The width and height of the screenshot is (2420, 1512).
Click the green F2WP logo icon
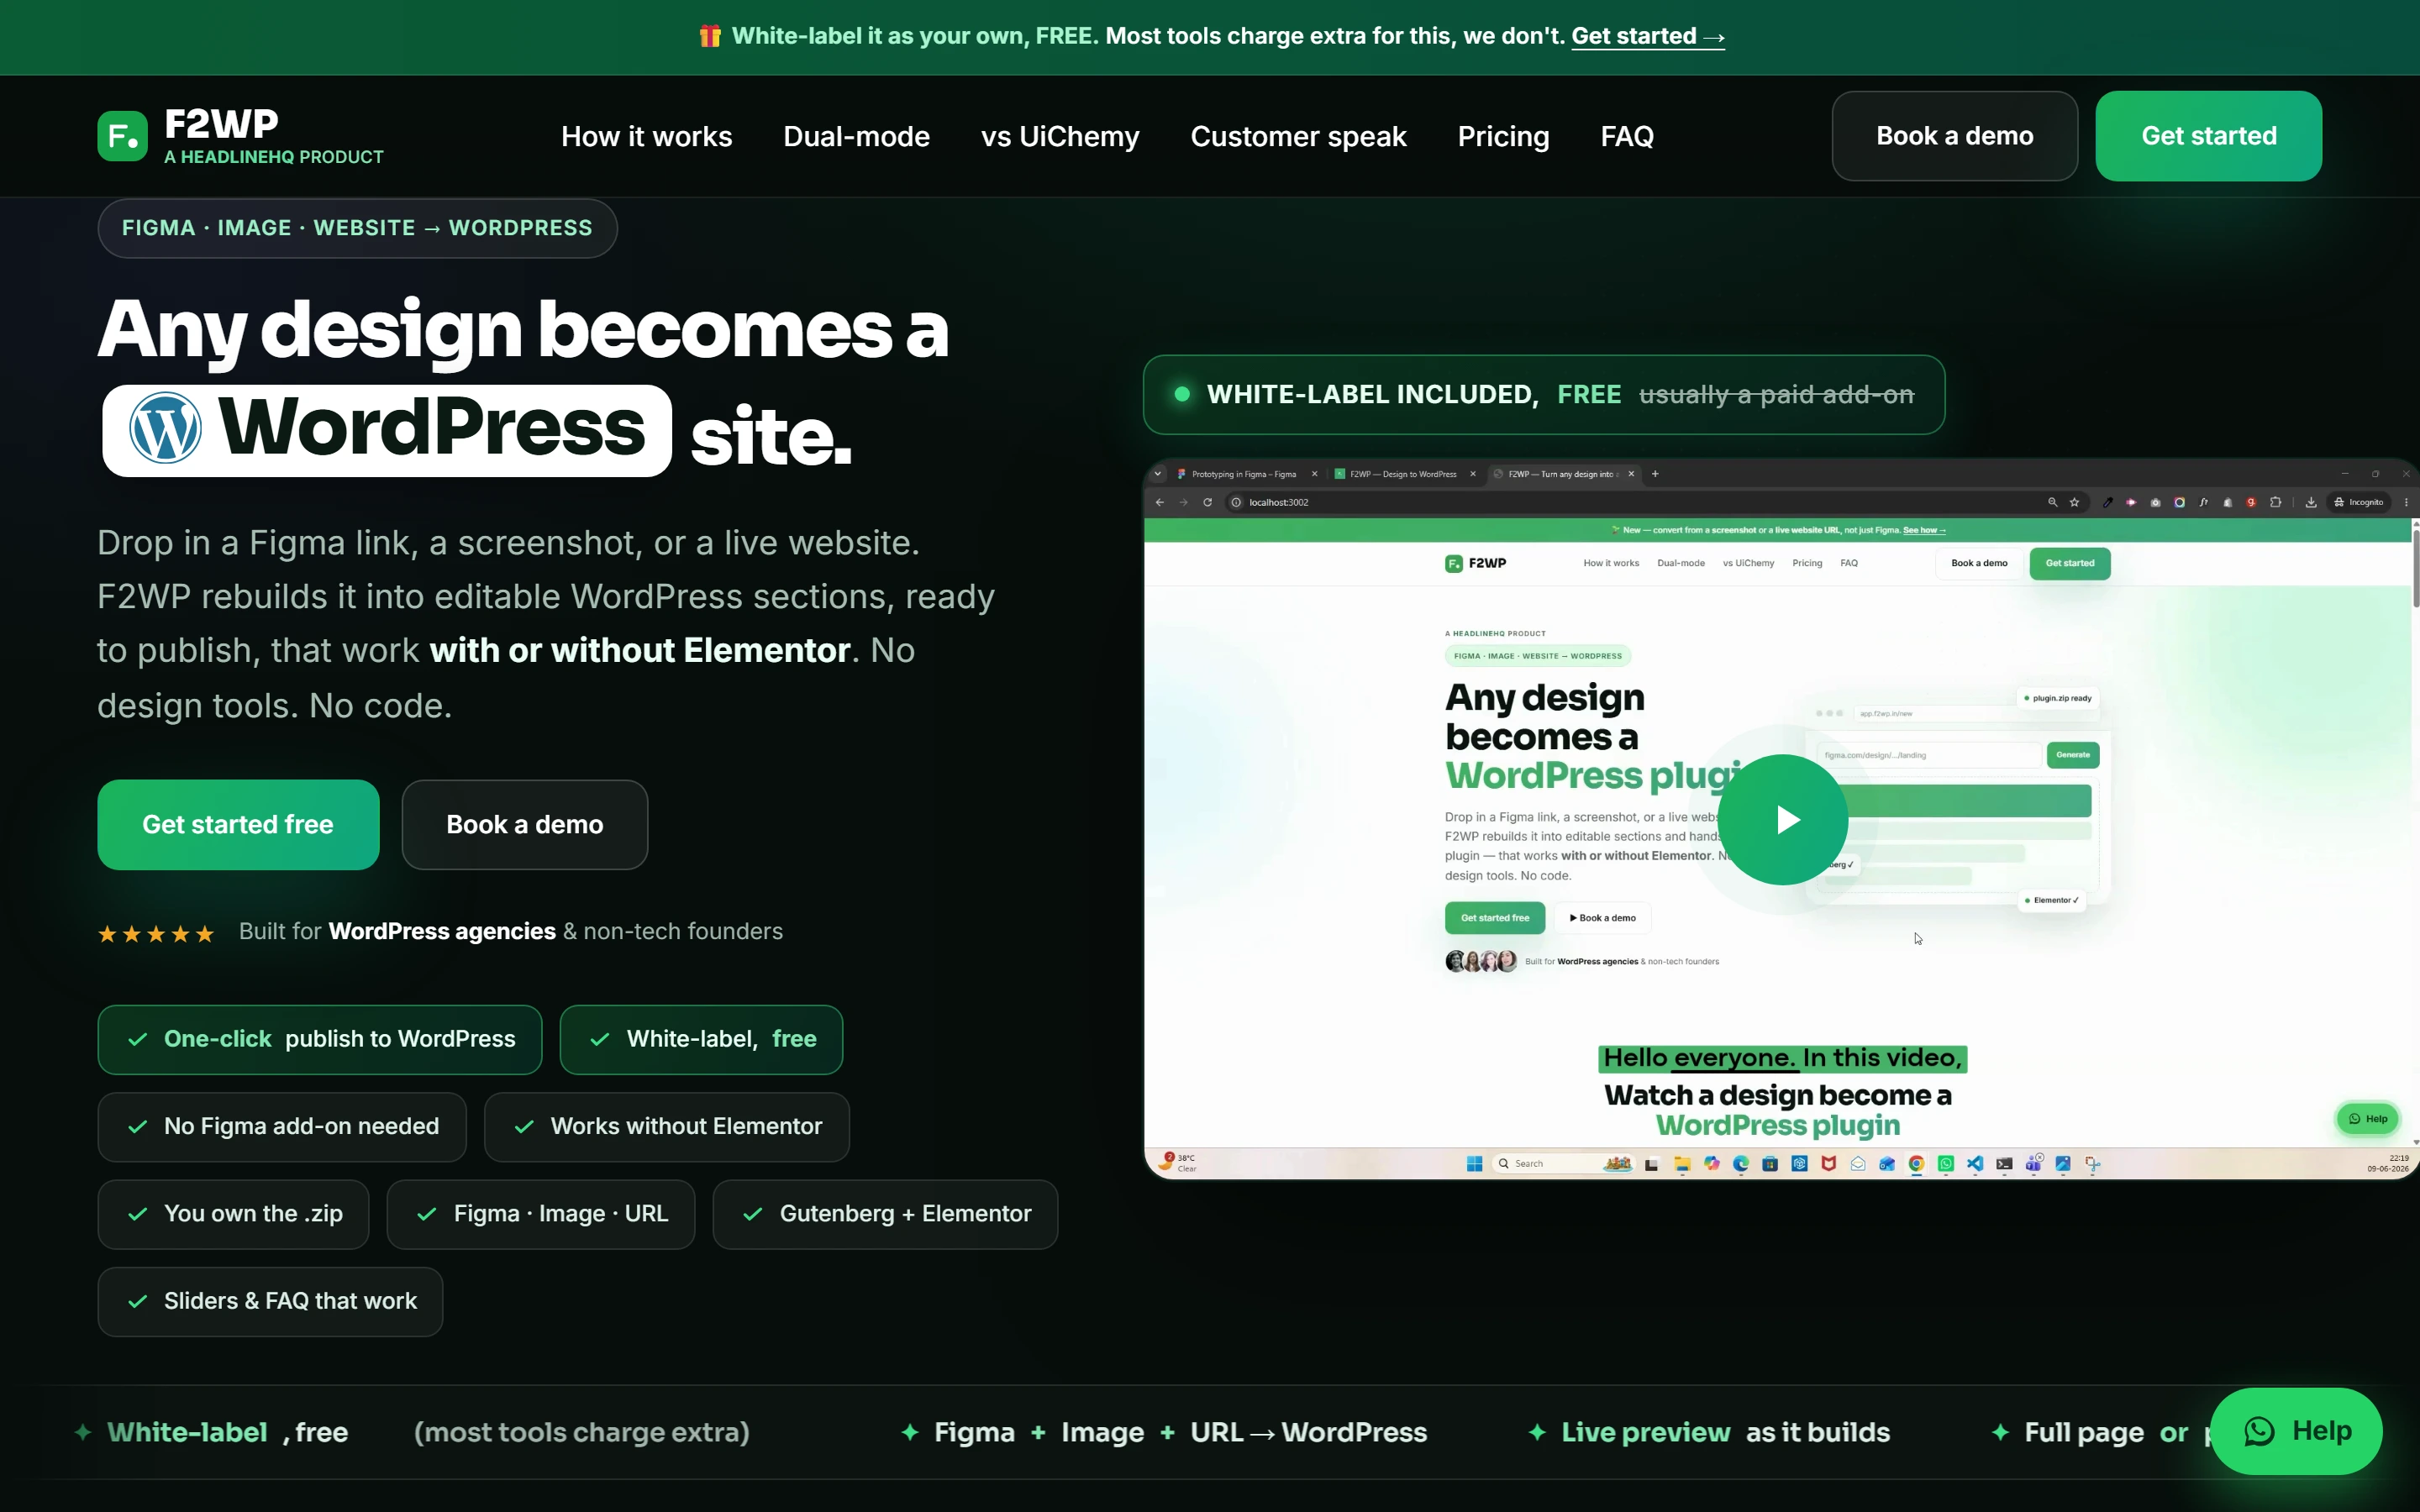click(x=123, y=135)
